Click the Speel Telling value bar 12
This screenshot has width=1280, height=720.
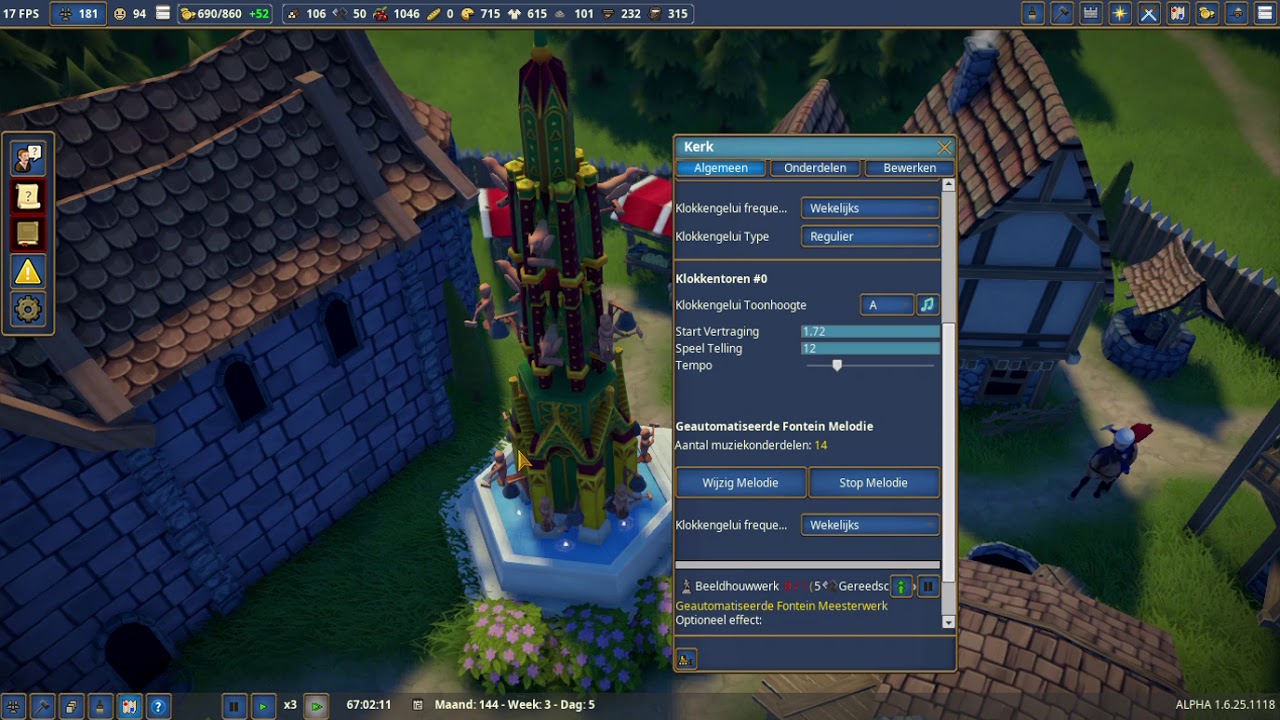870,349
